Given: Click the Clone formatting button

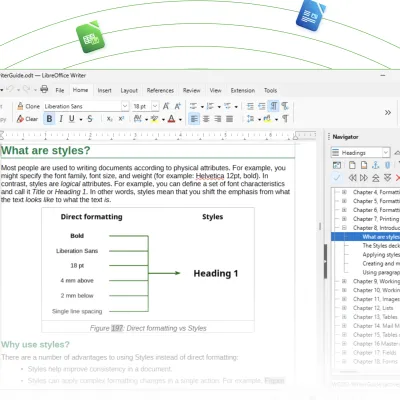Looking at the screenshot, I should (28, 106).
